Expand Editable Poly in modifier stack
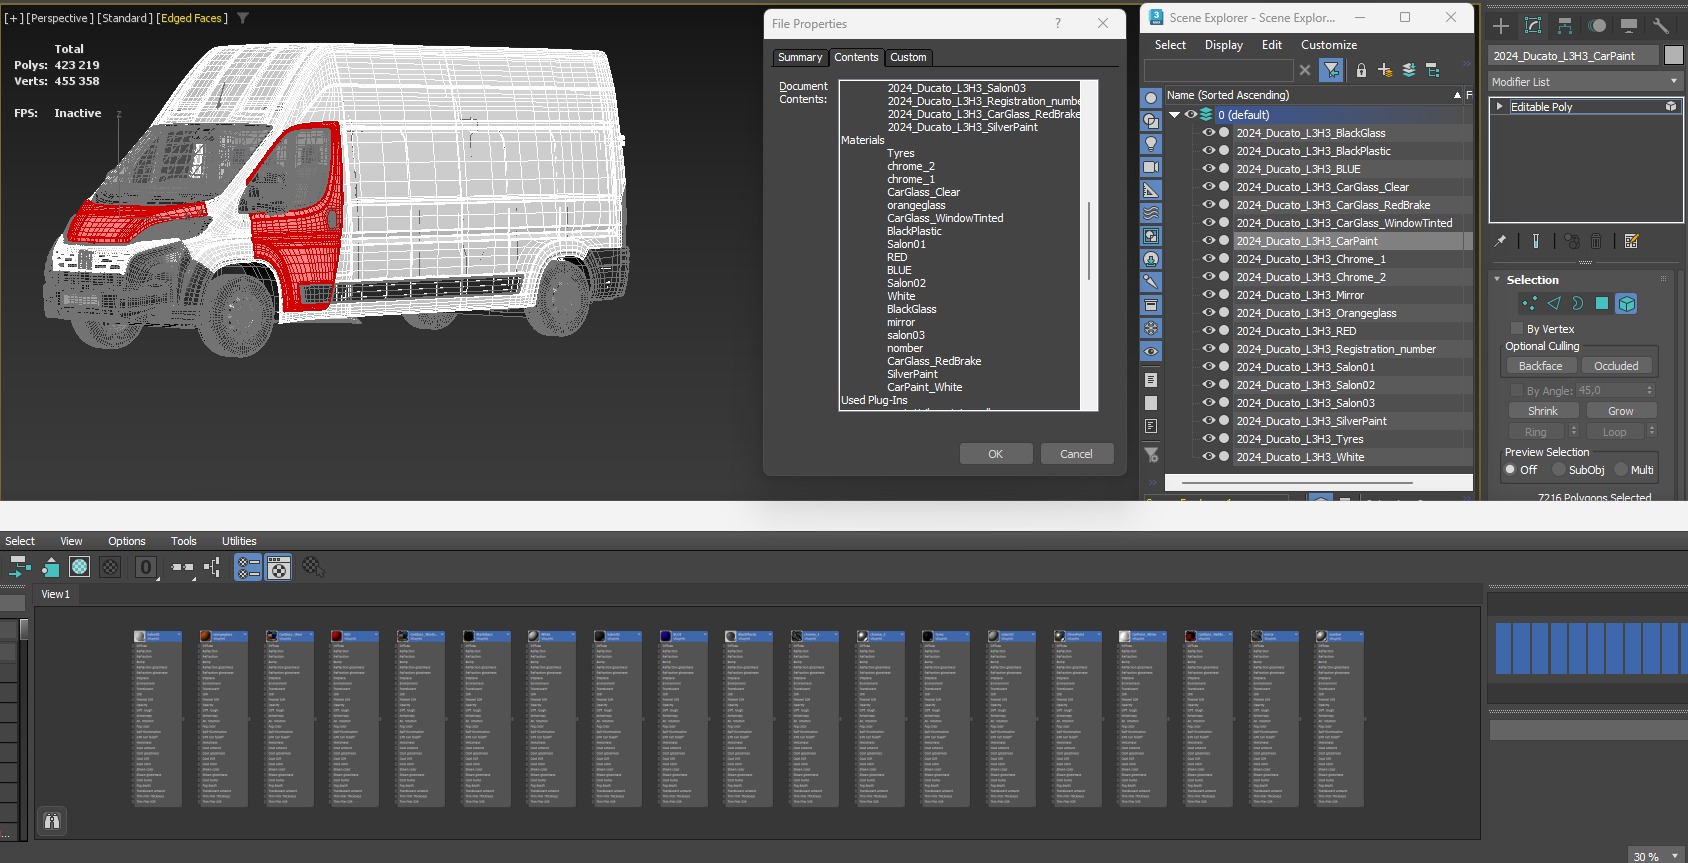This screenshot has height=863, width=1688. coord(1500,106)
